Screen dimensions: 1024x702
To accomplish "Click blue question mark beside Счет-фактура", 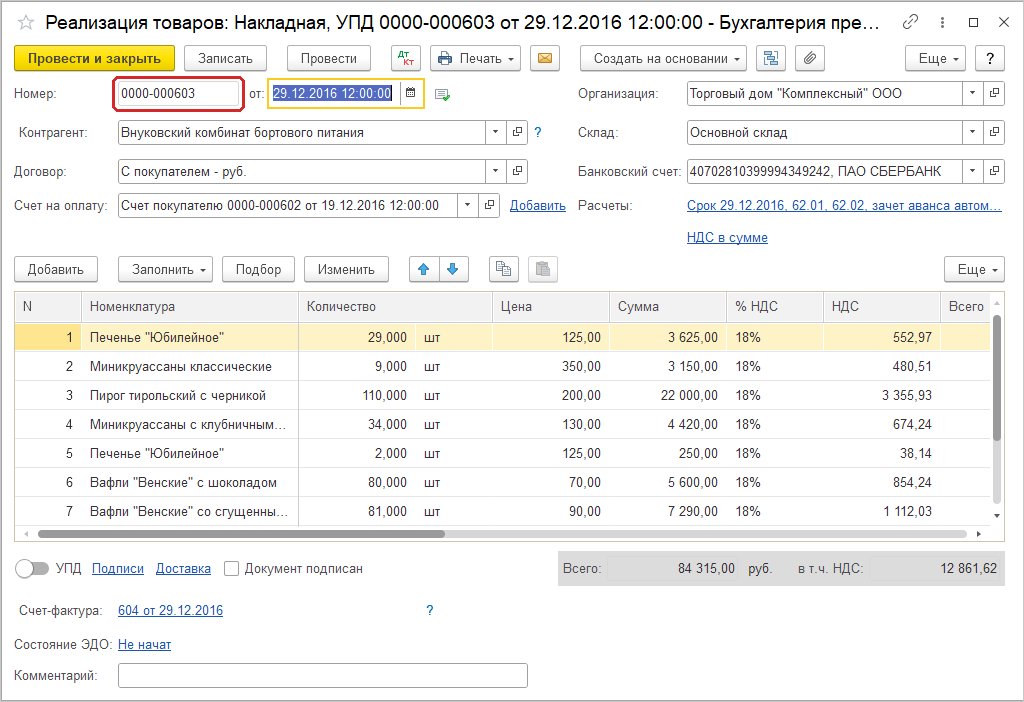I will tap(430, 611).
